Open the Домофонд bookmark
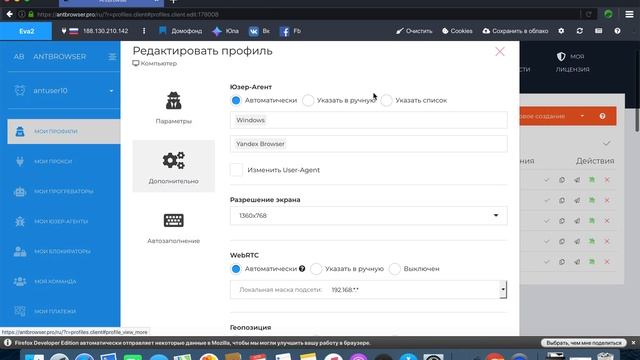640x360 pixels. tap(181, 31)
